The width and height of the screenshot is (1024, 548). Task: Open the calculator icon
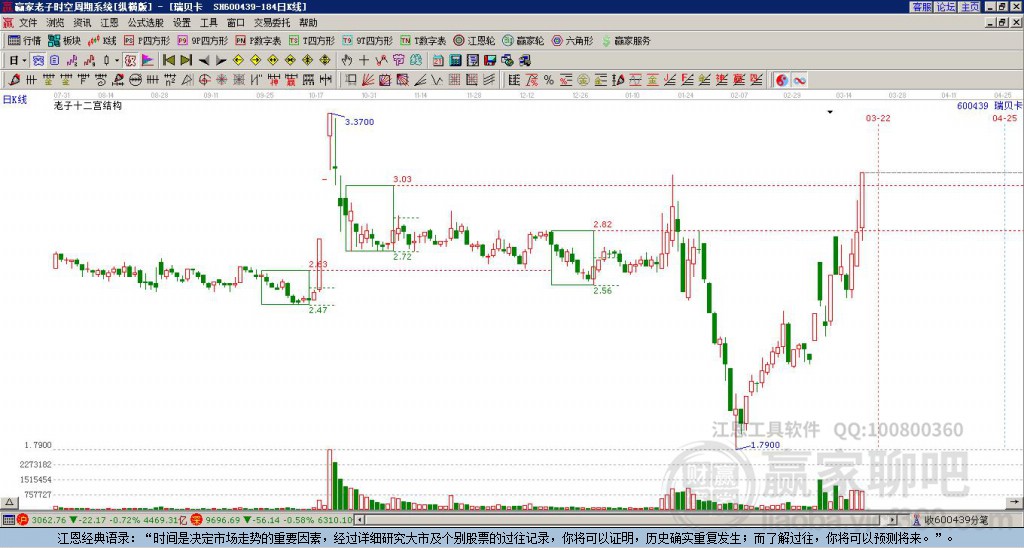pos(455,60)
